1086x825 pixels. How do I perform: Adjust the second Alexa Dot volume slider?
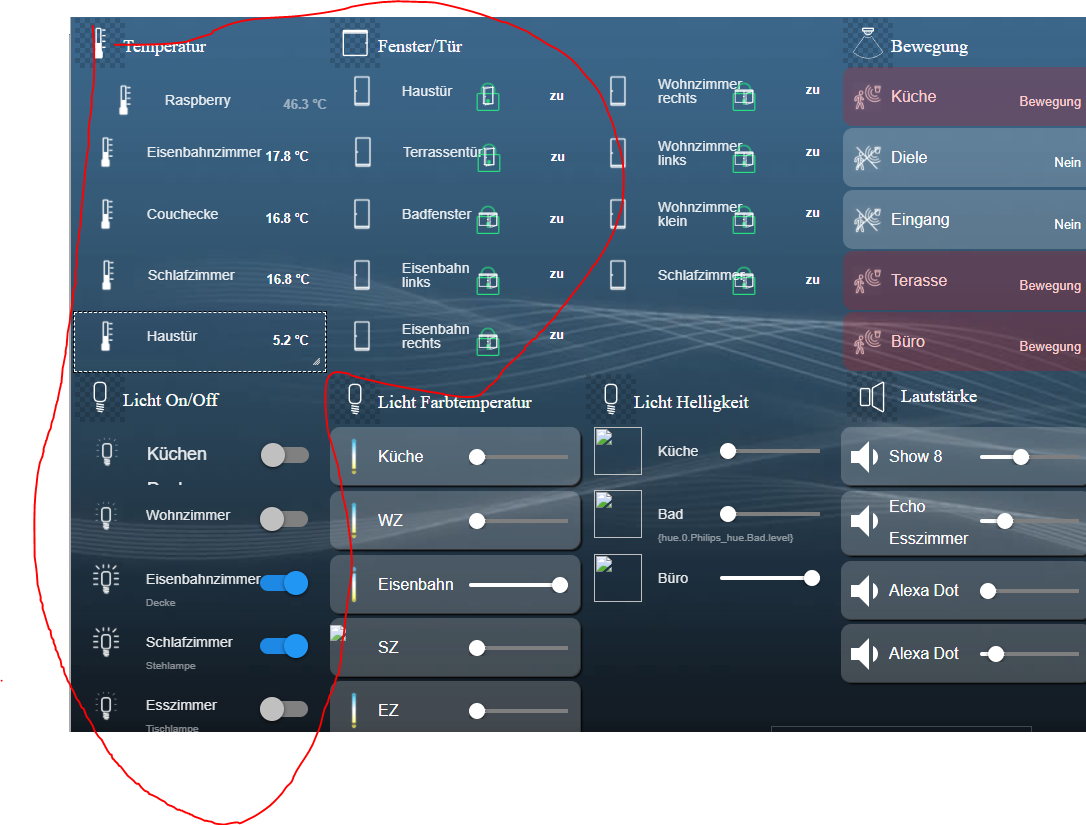[1030, 654]
